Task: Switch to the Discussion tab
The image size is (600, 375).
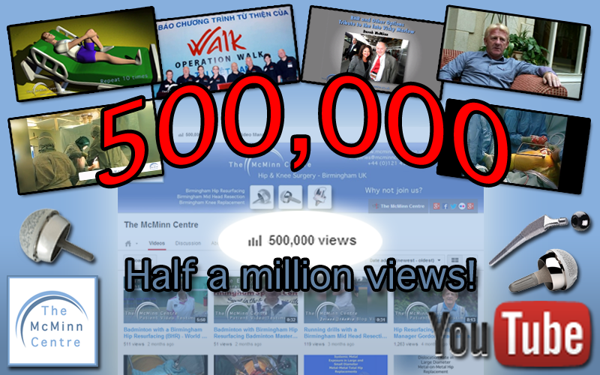Action: pyautogui.click(x=188, y=243)
